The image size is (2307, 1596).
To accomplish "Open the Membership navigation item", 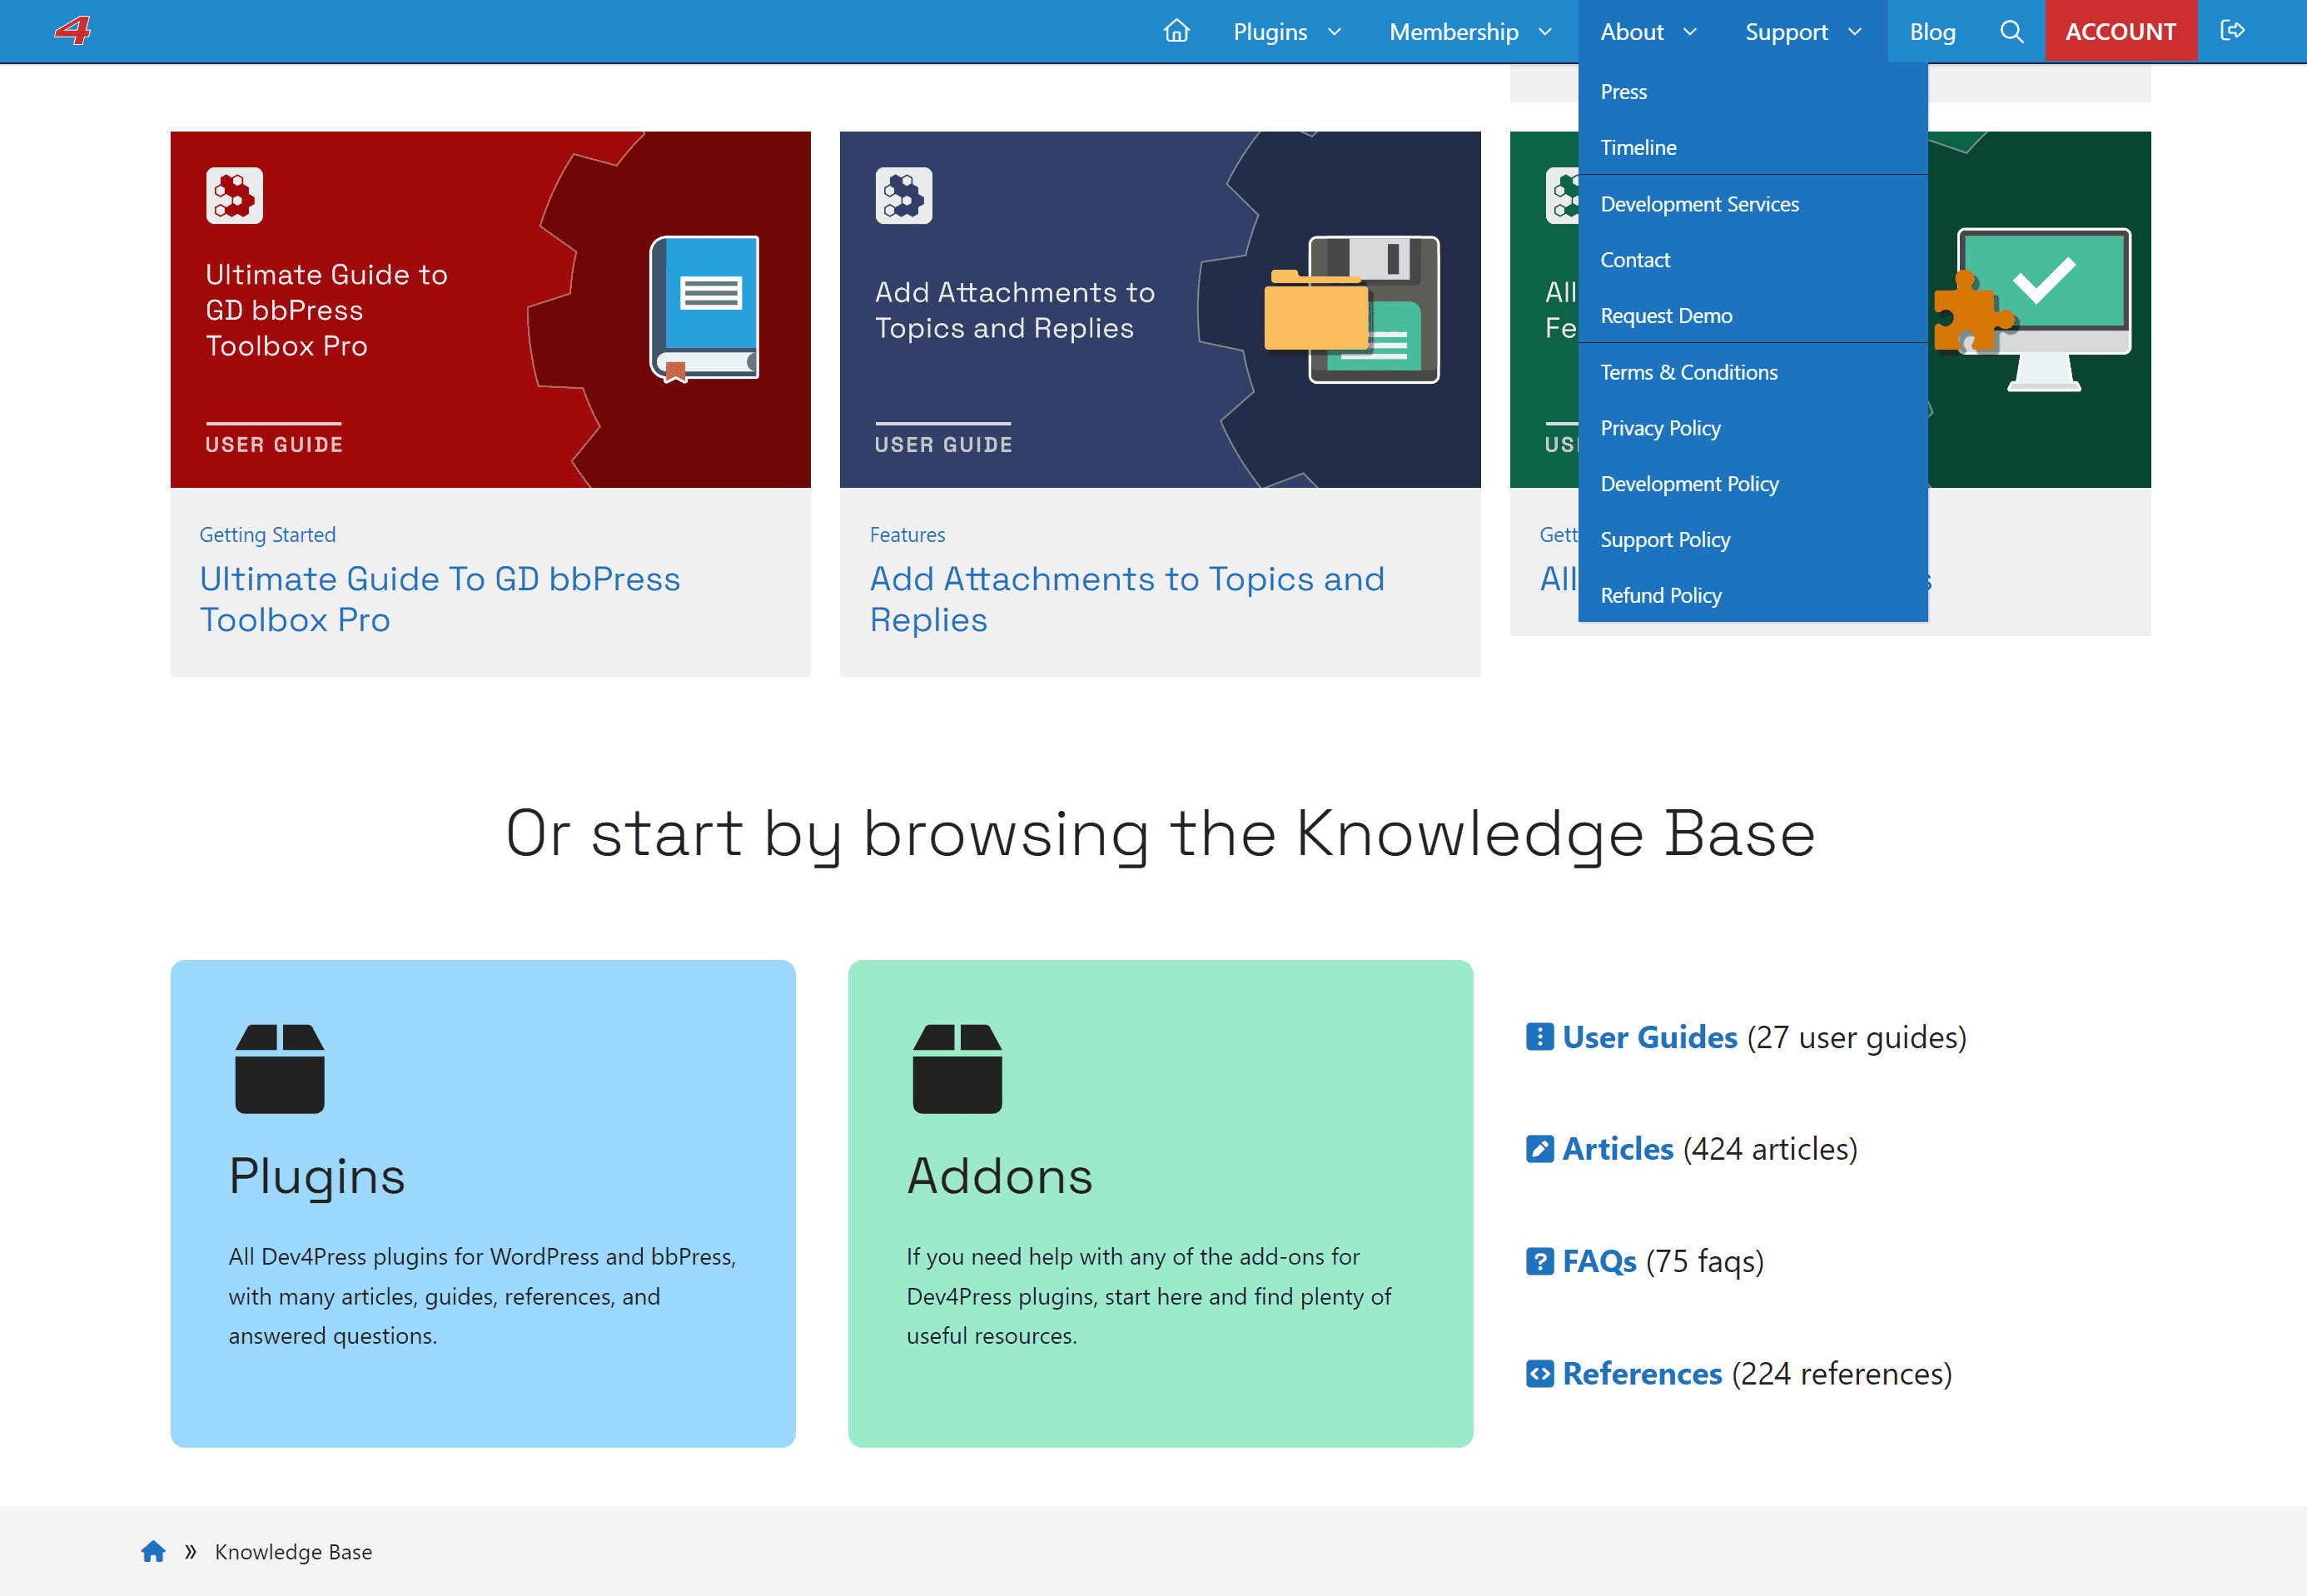I will point(1453,32).
